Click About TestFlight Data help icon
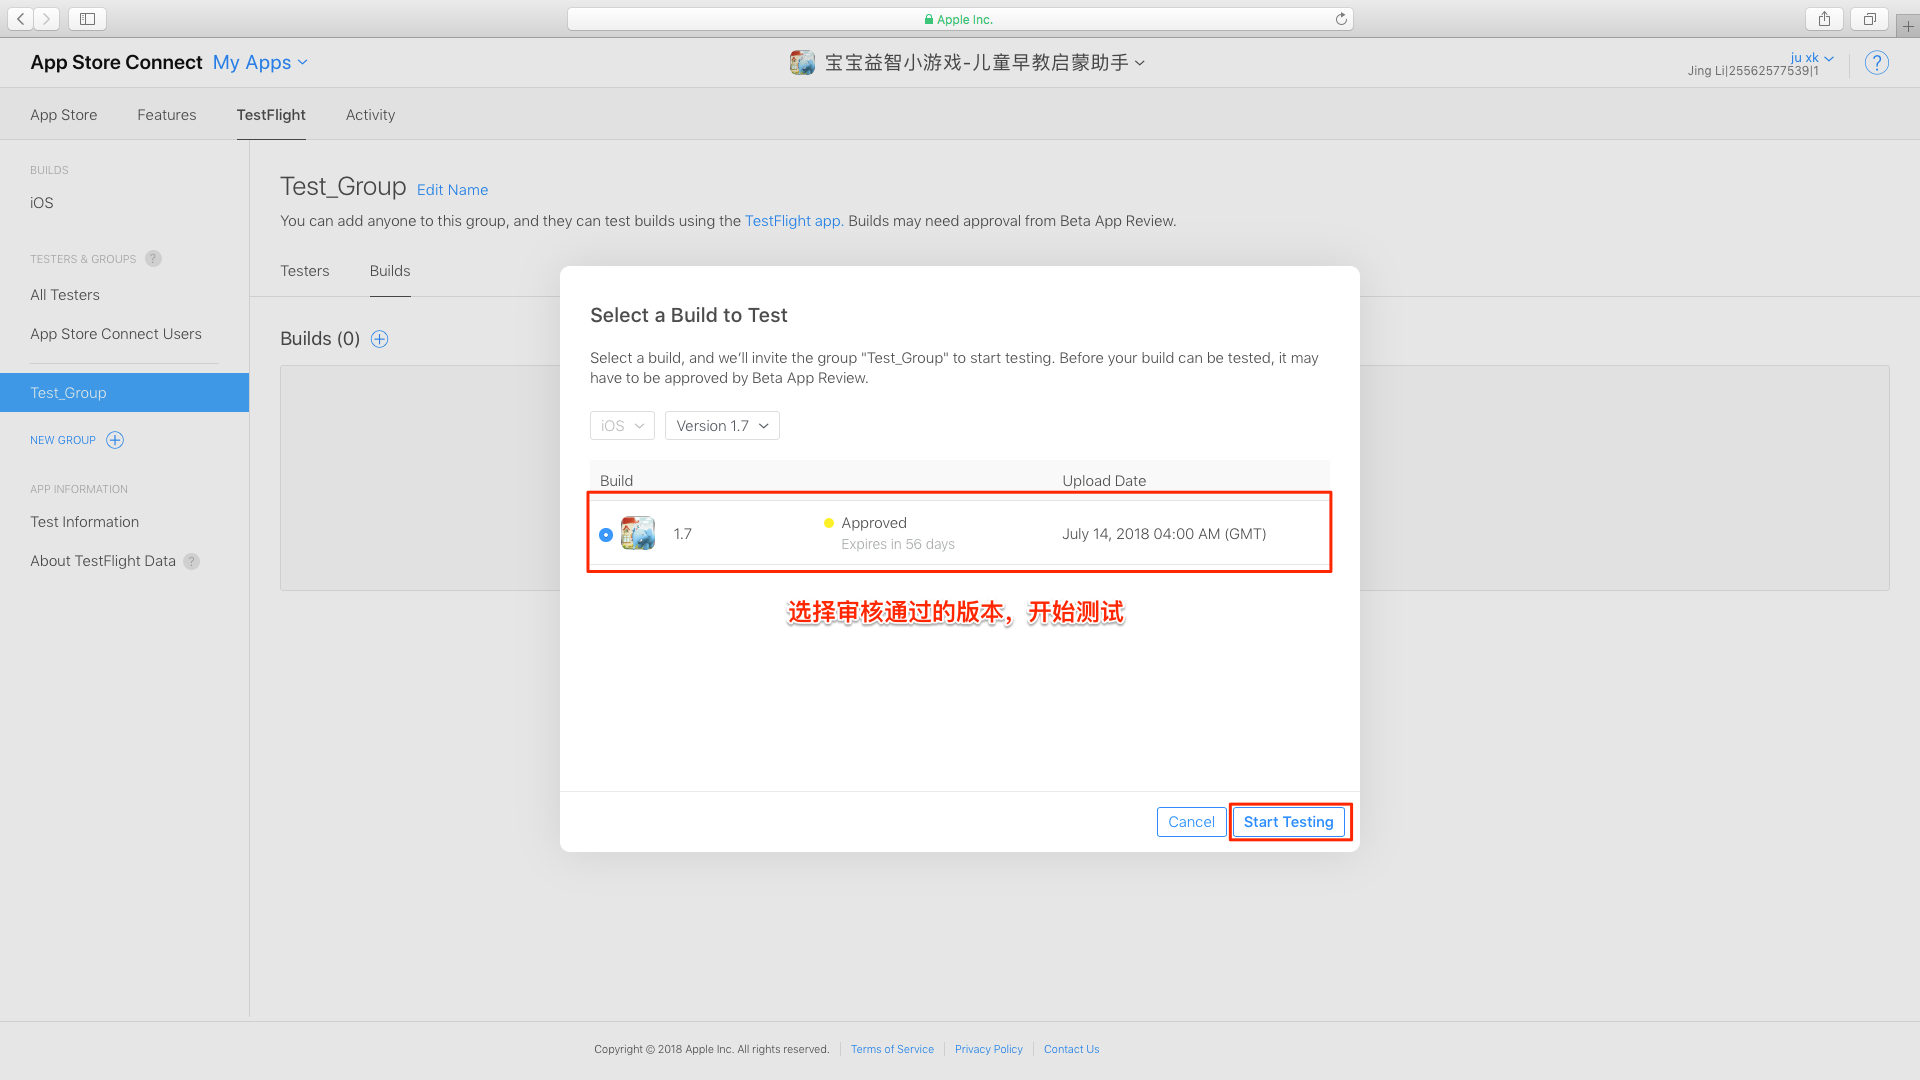This screenshot has height=1080, width=1920. pos(192,562)
